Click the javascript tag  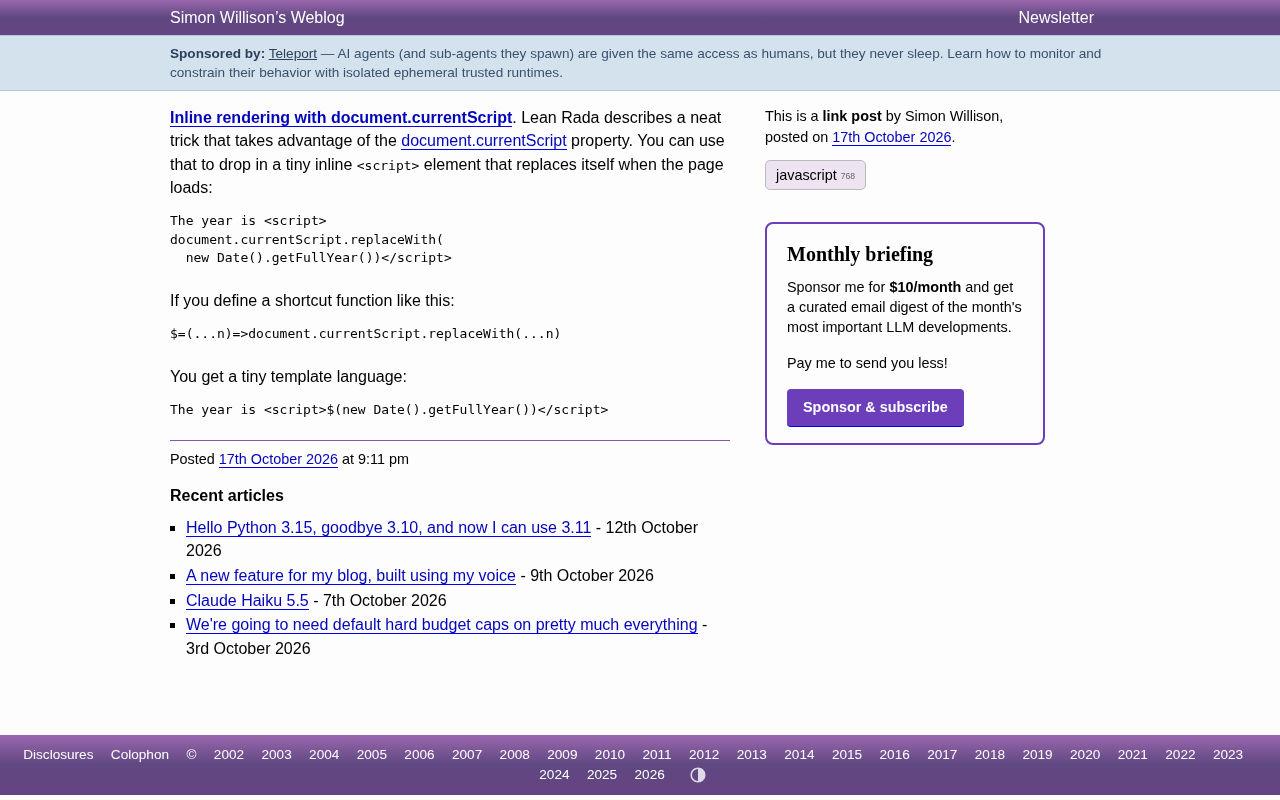tap(815, 175)
